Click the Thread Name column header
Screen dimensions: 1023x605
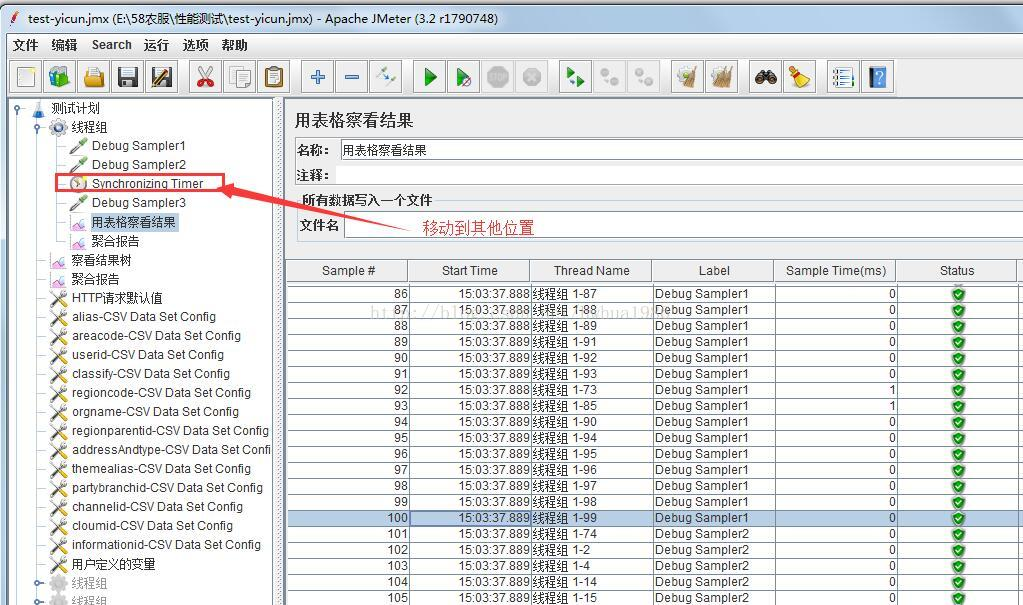[x=591, y=271]
